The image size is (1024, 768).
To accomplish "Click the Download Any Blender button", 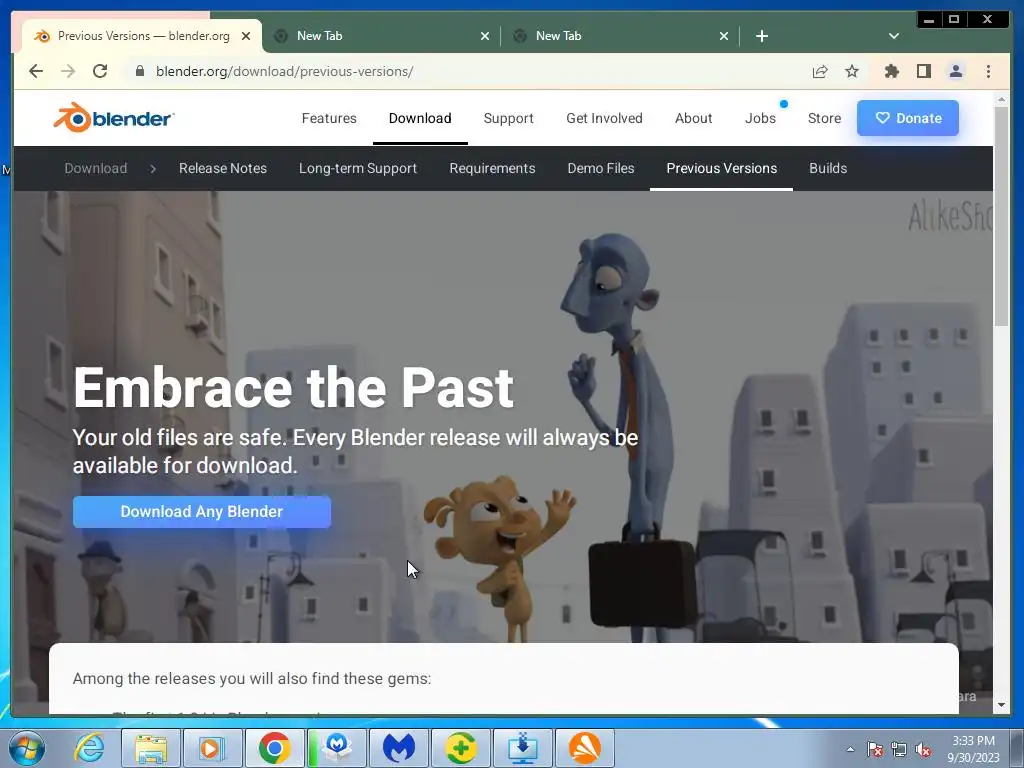I will (202, 512).
